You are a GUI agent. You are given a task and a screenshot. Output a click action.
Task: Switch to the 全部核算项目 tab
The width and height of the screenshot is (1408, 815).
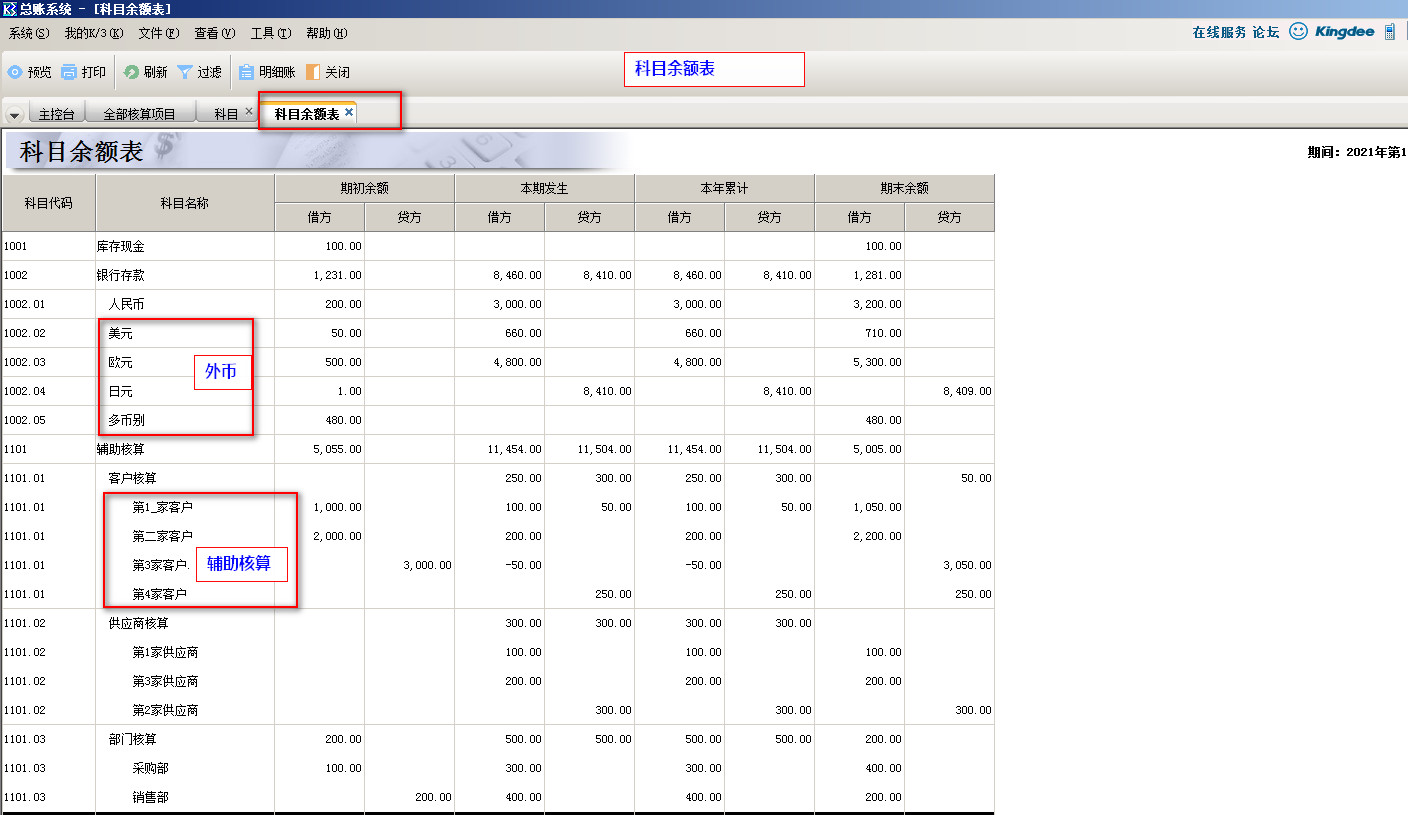[x=139, y=114]
